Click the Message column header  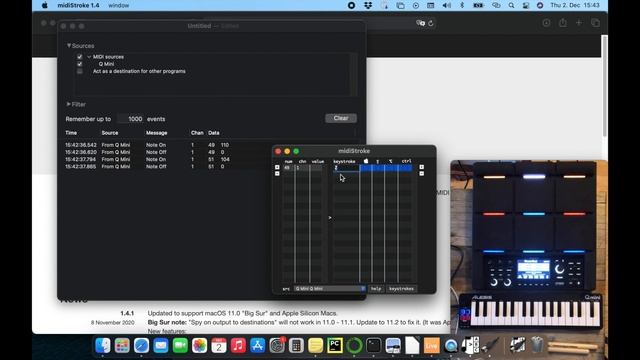tap(157, 133)
